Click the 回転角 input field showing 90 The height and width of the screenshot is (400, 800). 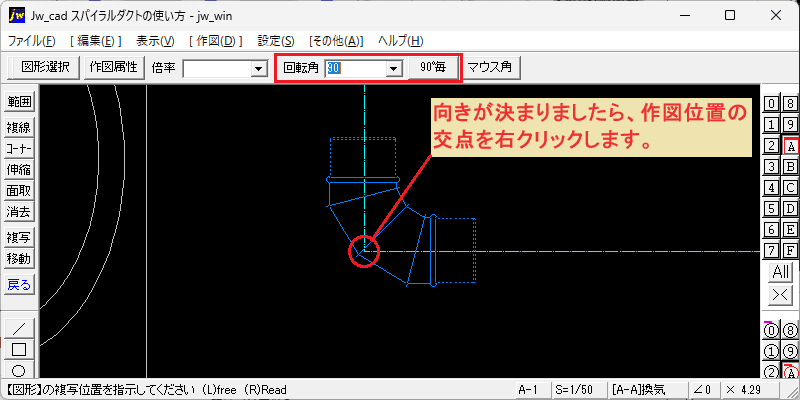tap(355, 68)
